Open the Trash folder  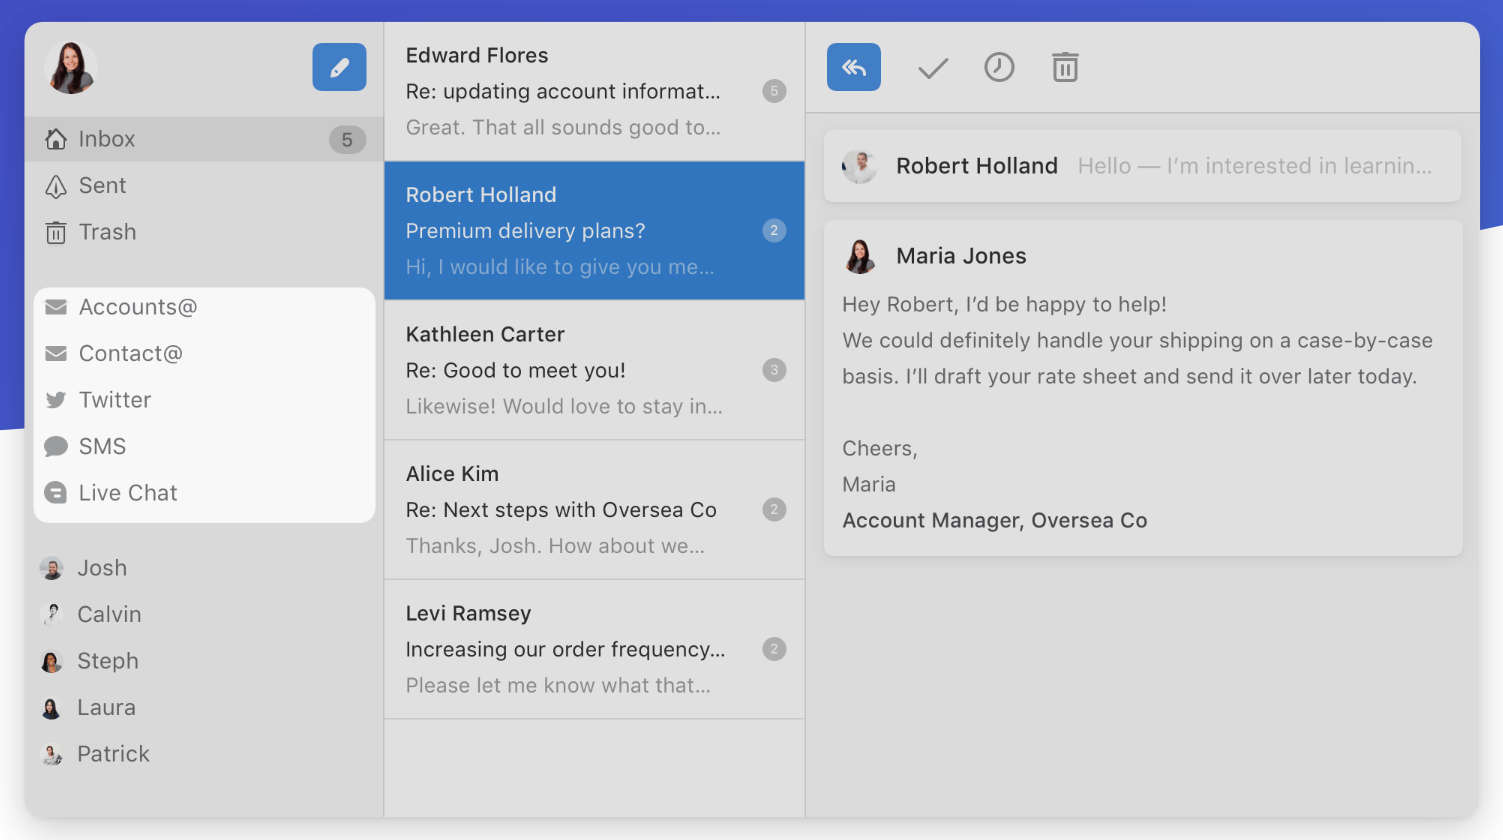(x=107, y=232)
